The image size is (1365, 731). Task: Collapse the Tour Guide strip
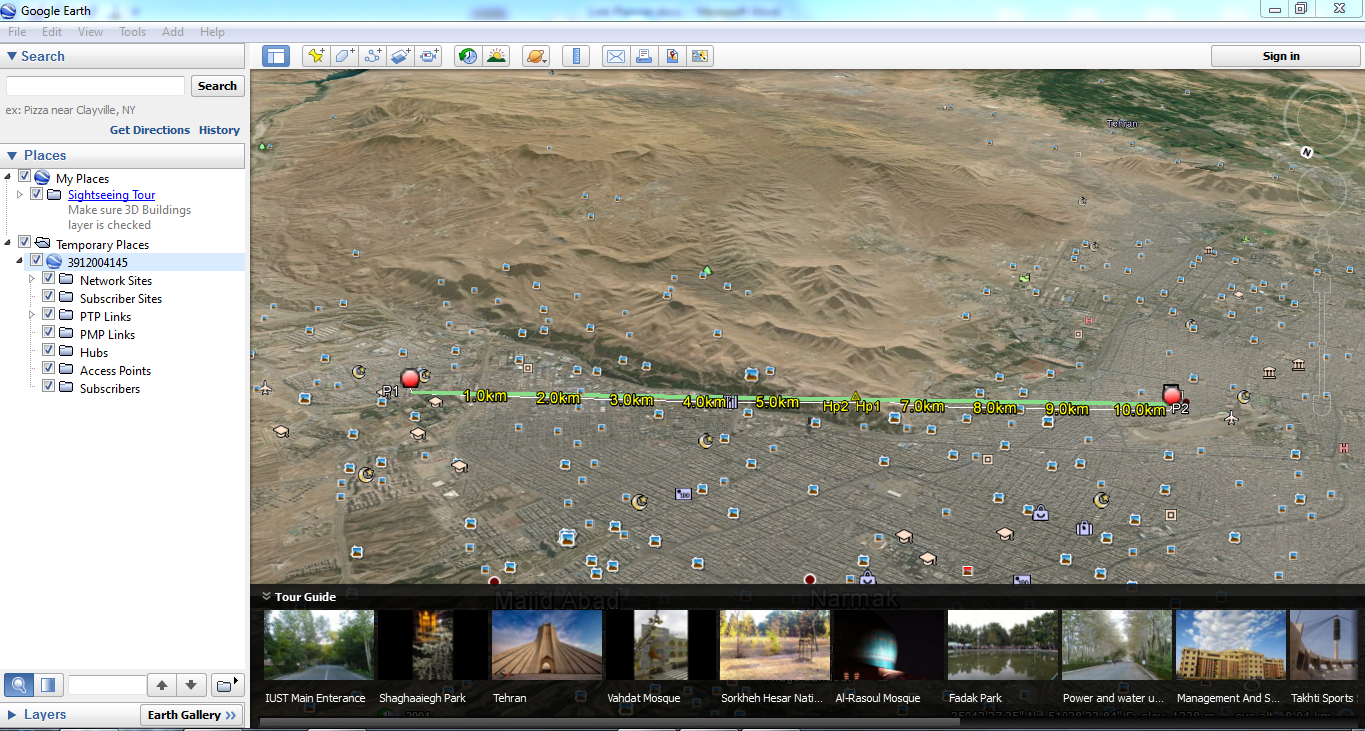coord(266,596)
